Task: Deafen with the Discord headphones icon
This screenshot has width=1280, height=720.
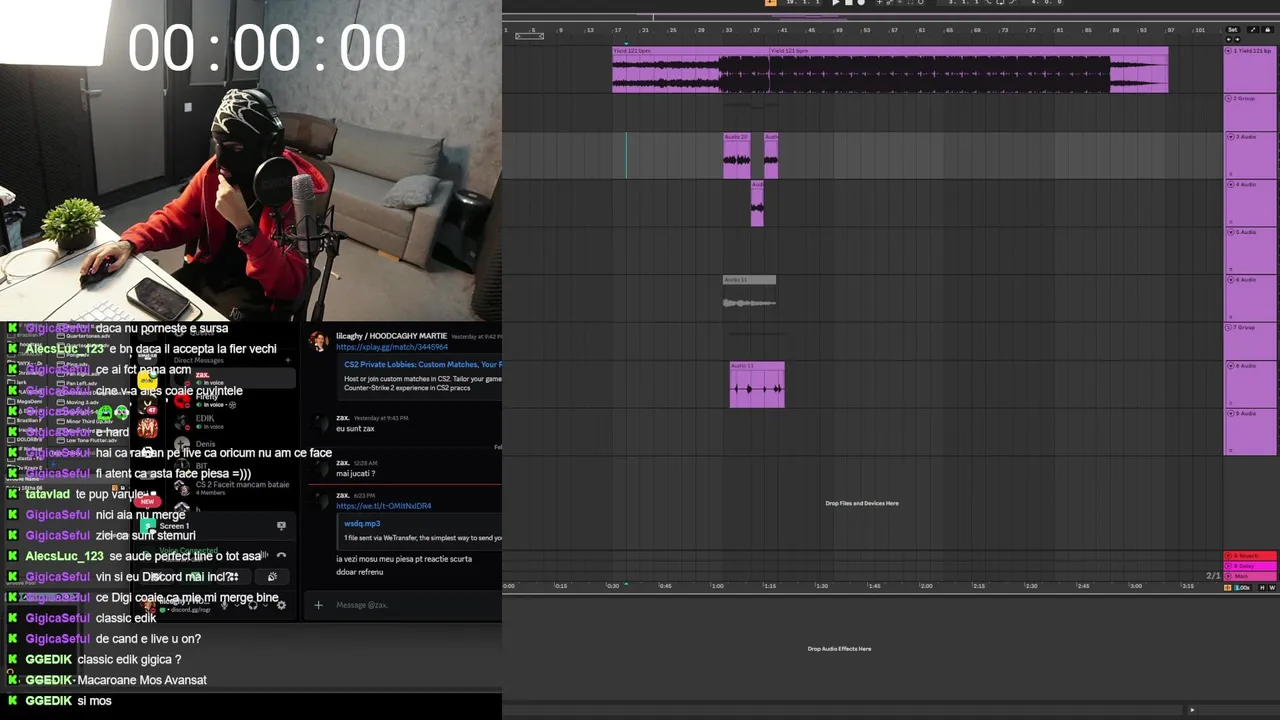Action: click(x=253, y=605)
